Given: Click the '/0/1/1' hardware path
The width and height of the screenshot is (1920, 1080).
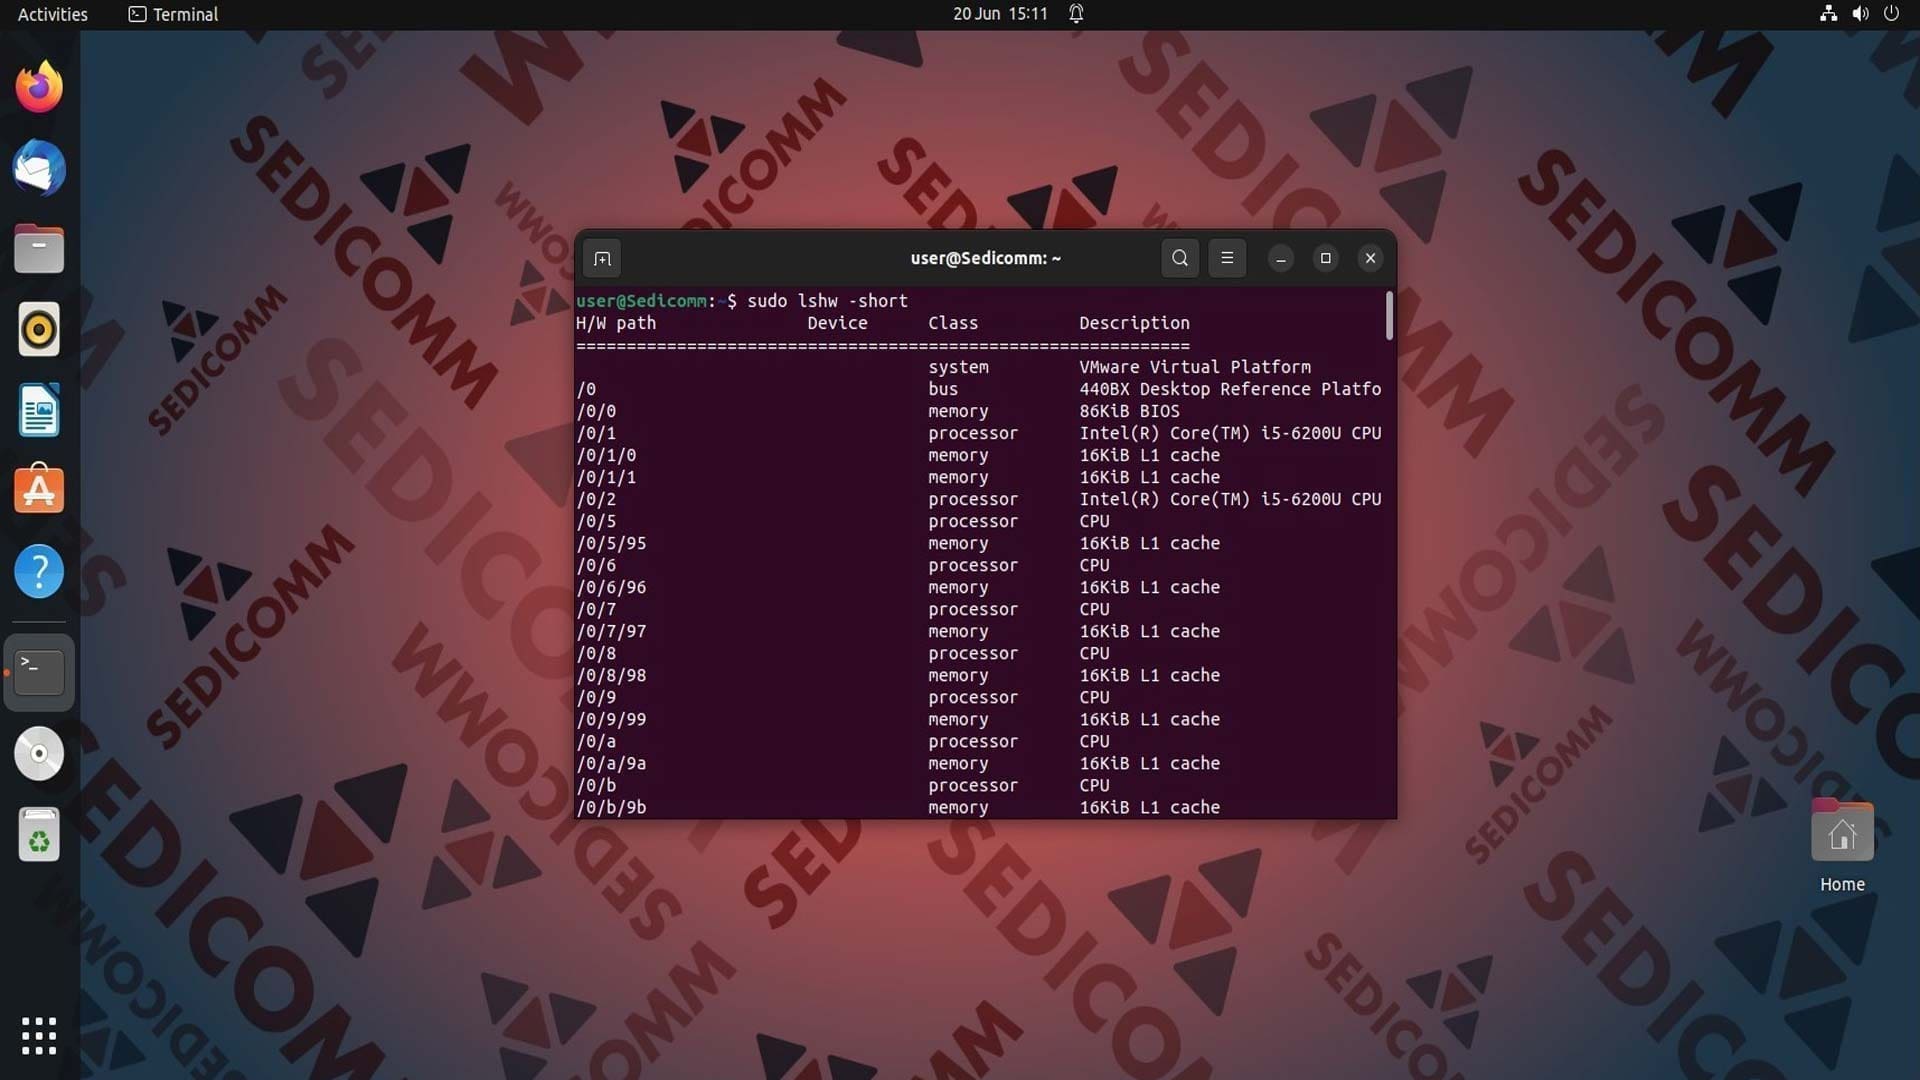Looking at the screenshot, I should (x=606, y=477).
